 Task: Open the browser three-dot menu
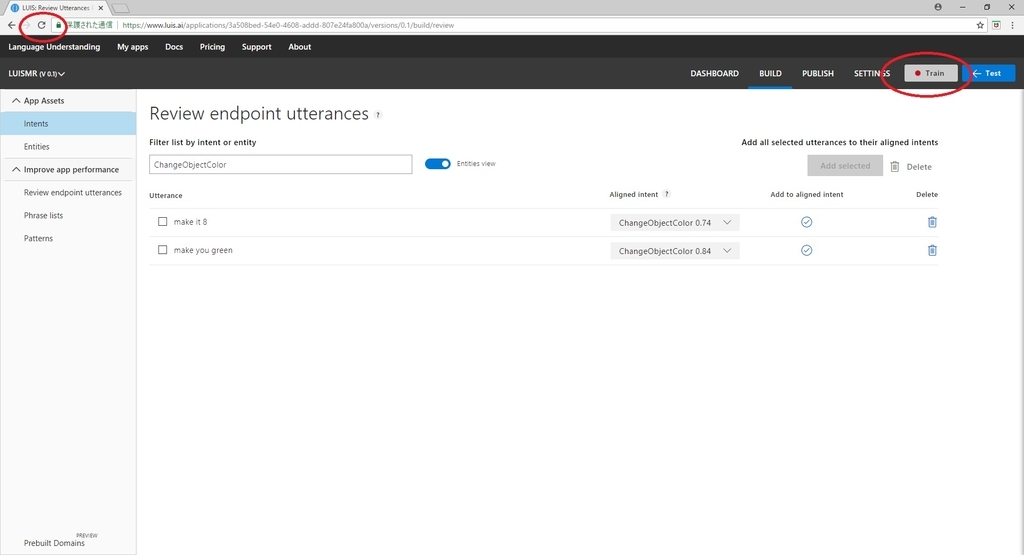pyautogui.click(x=1013, y=25)
